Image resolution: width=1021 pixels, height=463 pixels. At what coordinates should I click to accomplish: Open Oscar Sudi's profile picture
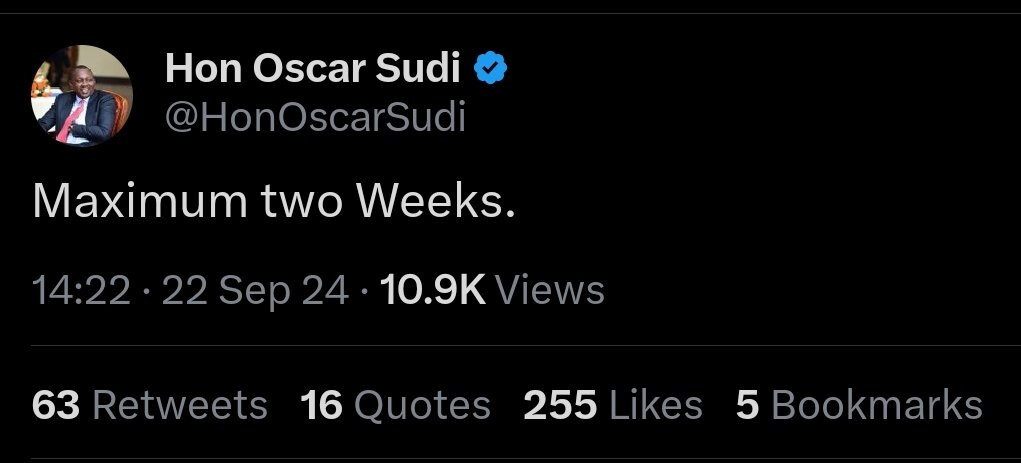pyautogui.click(x=83, y=96)
